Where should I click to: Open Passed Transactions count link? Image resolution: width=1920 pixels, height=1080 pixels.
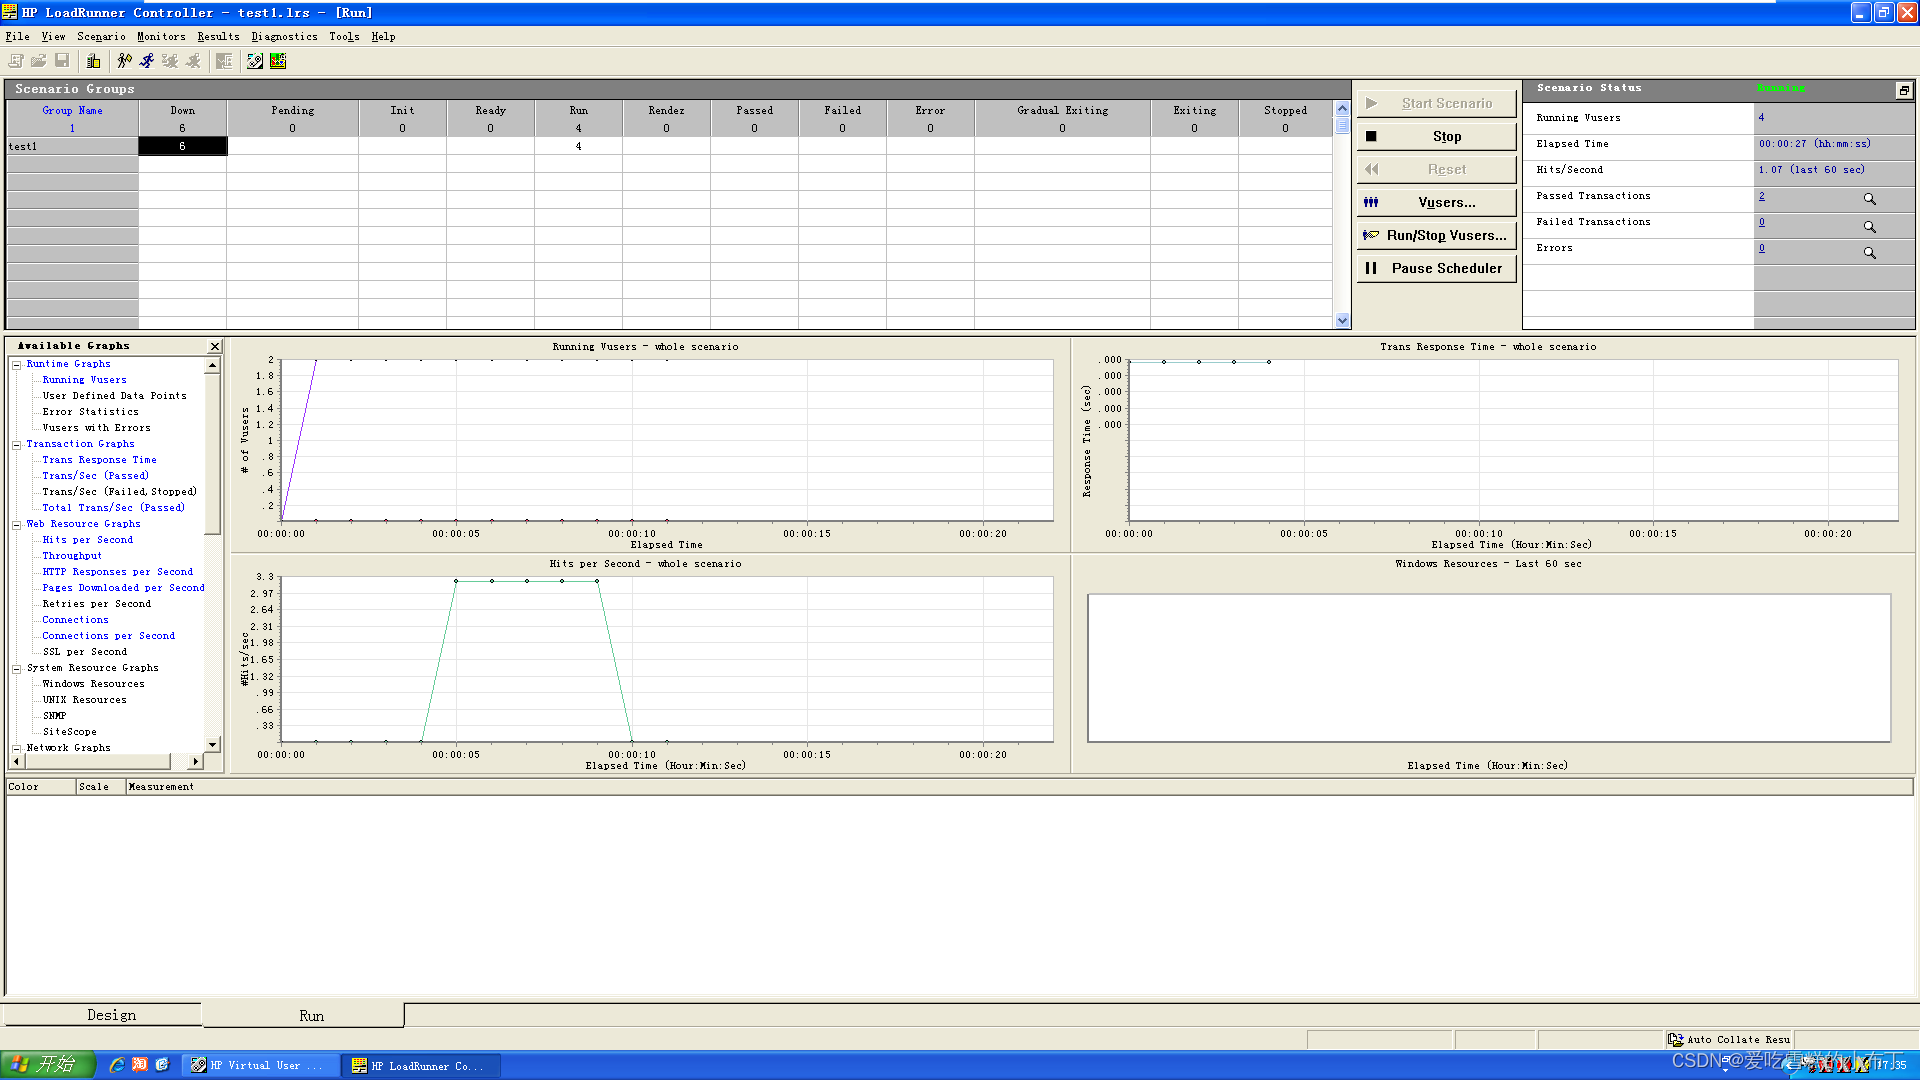click(1762, 196)
